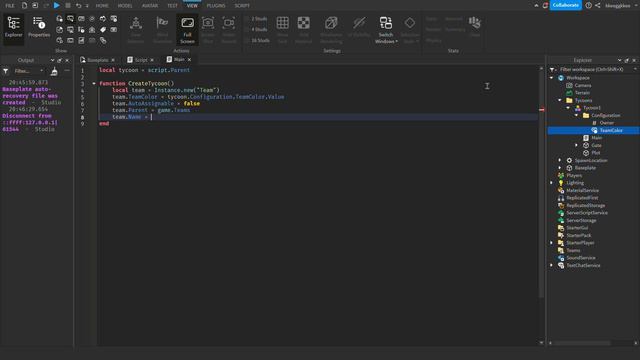640x360 pixels.
Task: Open the Explorer panel dropdown chevron
Action: [x=620, y=60]
